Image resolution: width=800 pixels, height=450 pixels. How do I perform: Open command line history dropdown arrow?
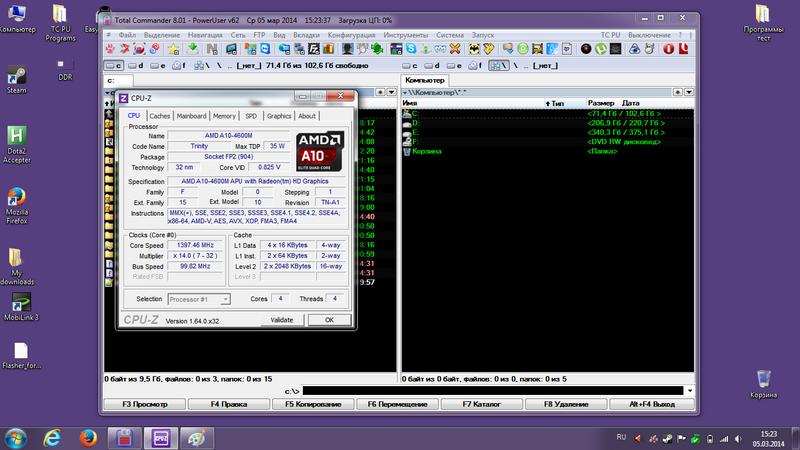690,391
